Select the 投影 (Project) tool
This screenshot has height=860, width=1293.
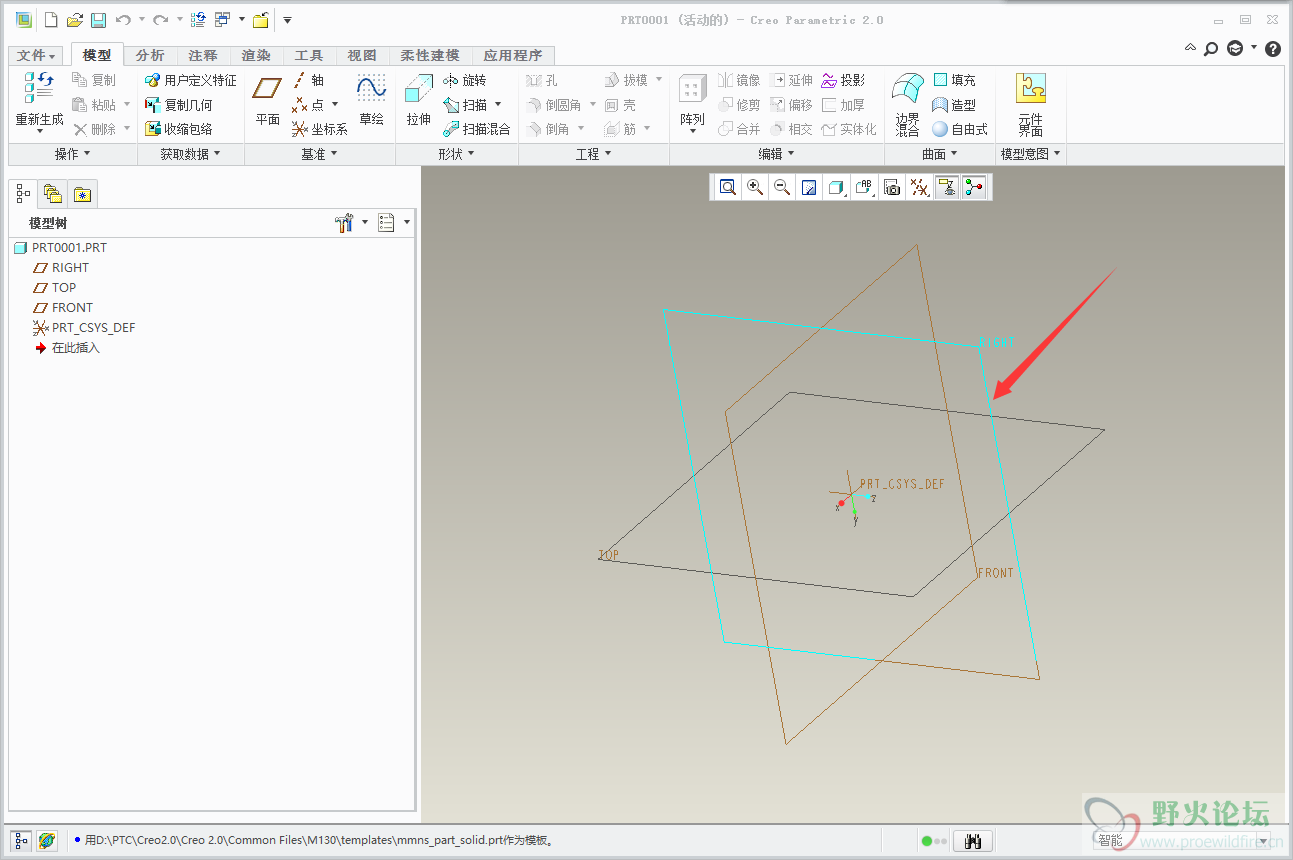[x=843, y=80]
